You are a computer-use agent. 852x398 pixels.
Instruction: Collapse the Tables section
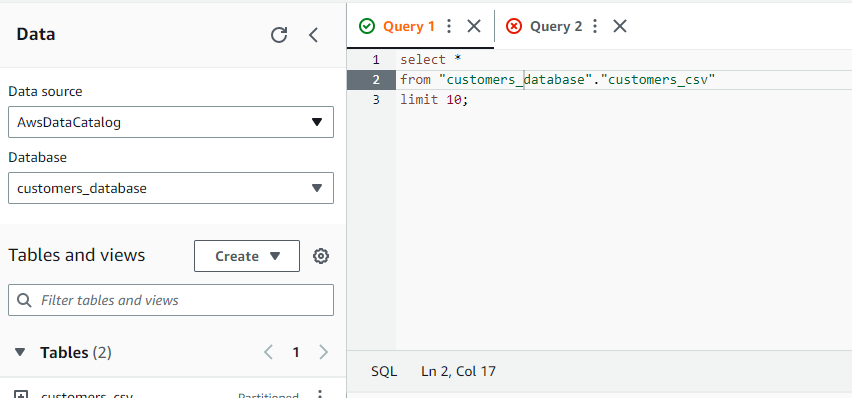pos(20,352)
